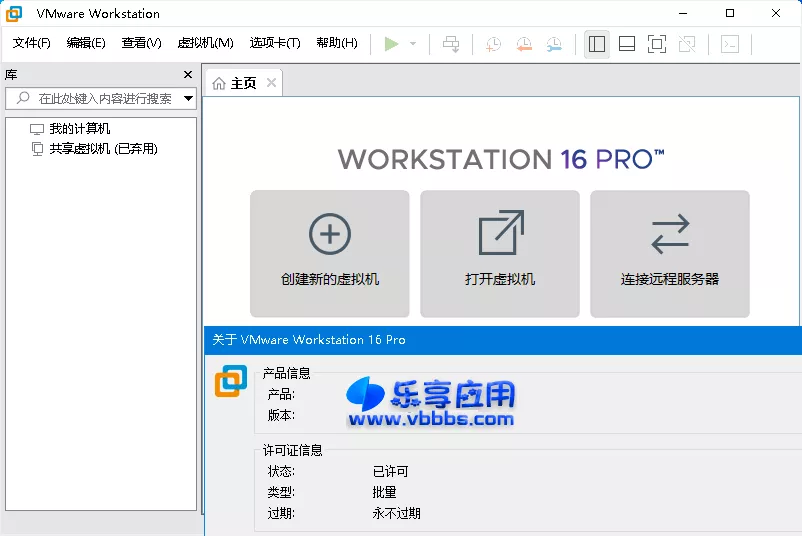This screenshot has height=536, width=802.
Task: Click the shared VM icon beside 共享虚拟机
Action: (x=37, y=149)
